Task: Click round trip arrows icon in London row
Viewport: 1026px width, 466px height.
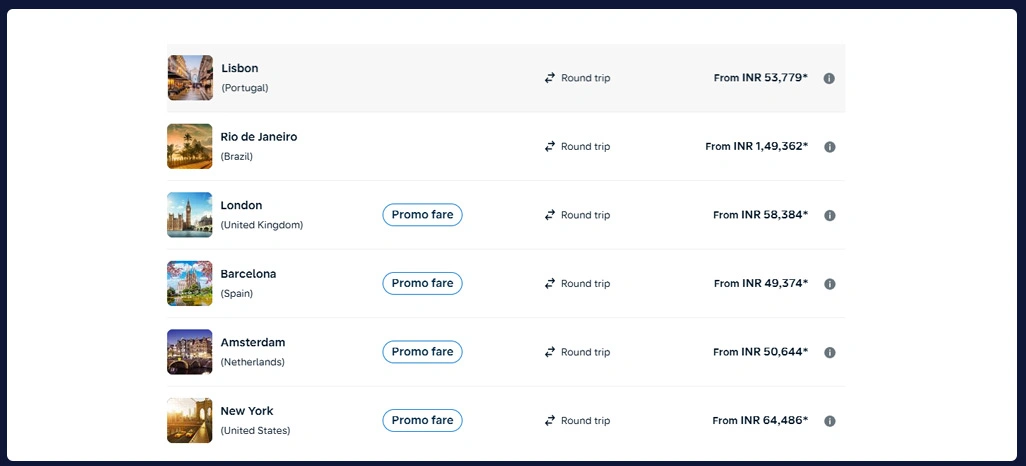Action: point(550,215)
